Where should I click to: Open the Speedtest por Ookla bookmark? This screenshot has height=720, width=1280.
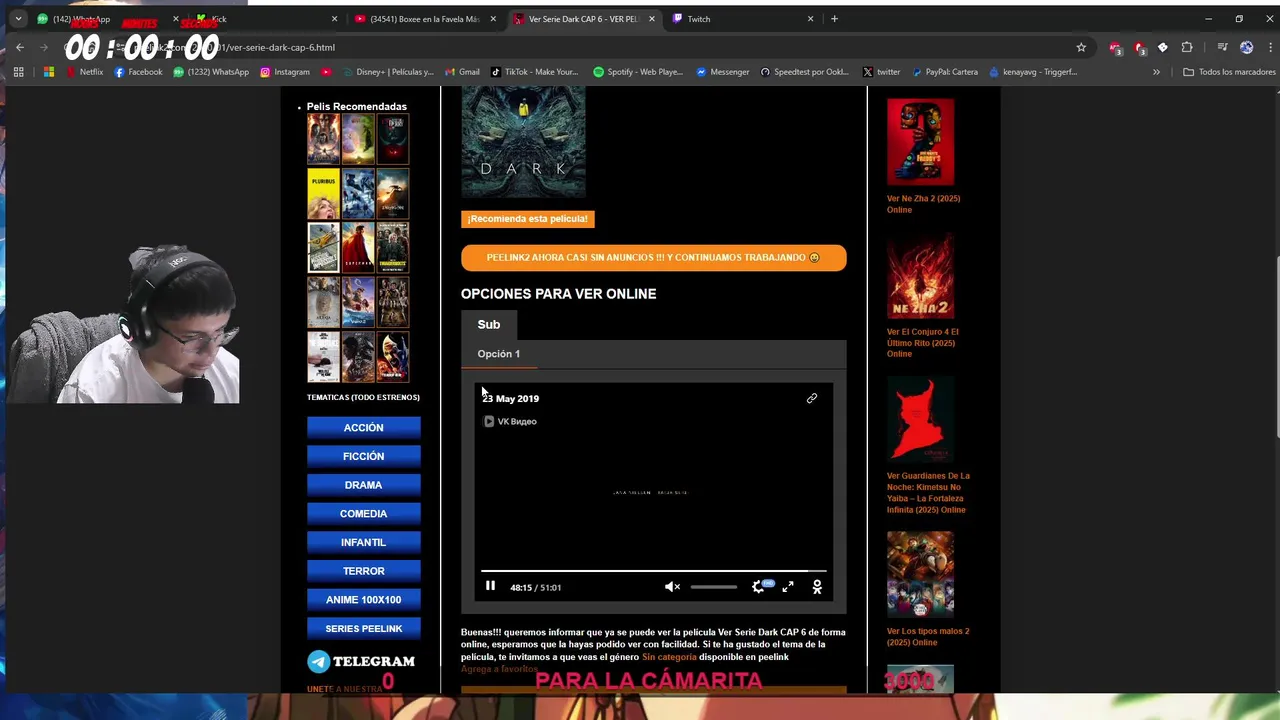click(x=805, y=72)
